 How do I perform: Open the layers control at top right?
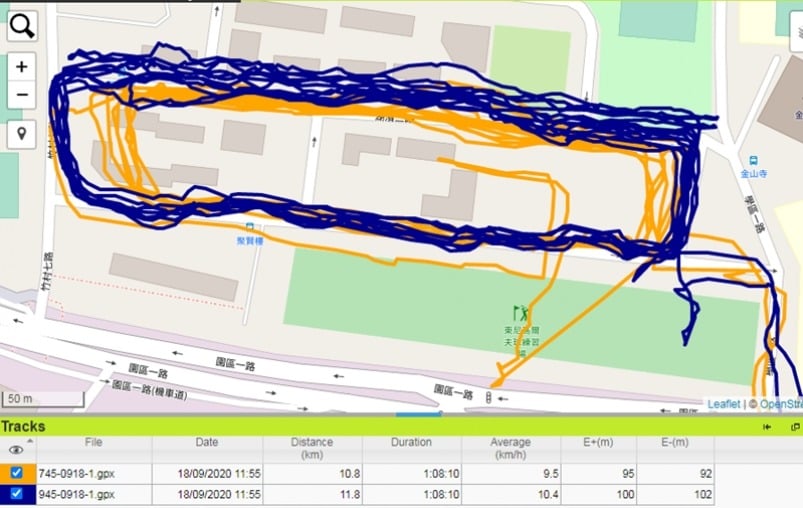point(797,32)
